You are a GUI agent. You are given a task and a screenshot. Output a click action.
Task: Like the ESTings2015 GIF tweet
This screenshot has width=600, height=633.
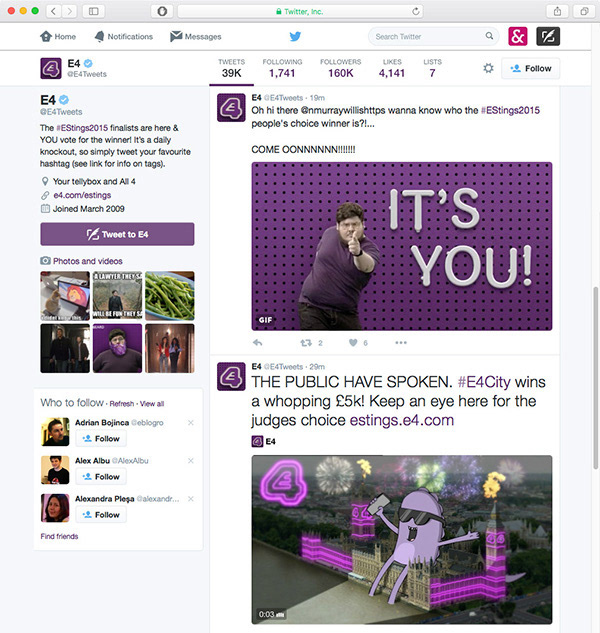353,343
